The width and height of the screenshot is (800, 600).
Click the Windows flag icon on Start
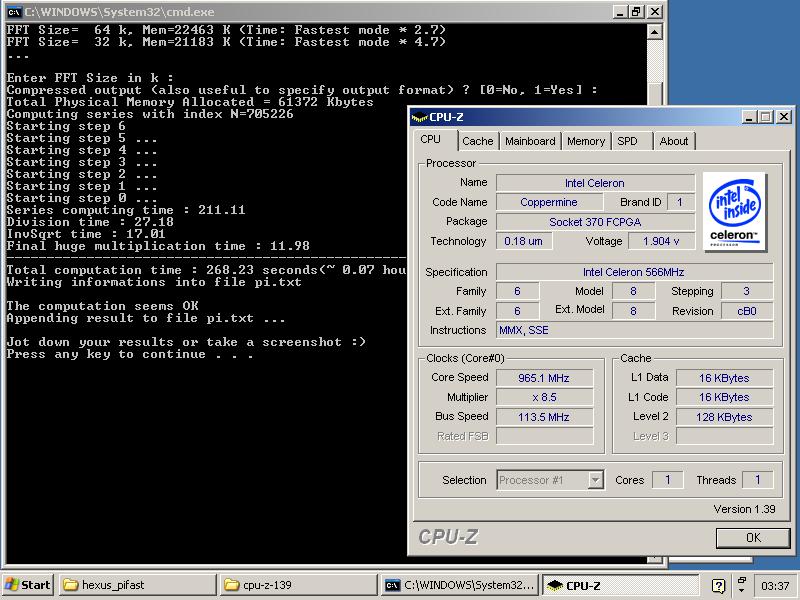(12, 585)
